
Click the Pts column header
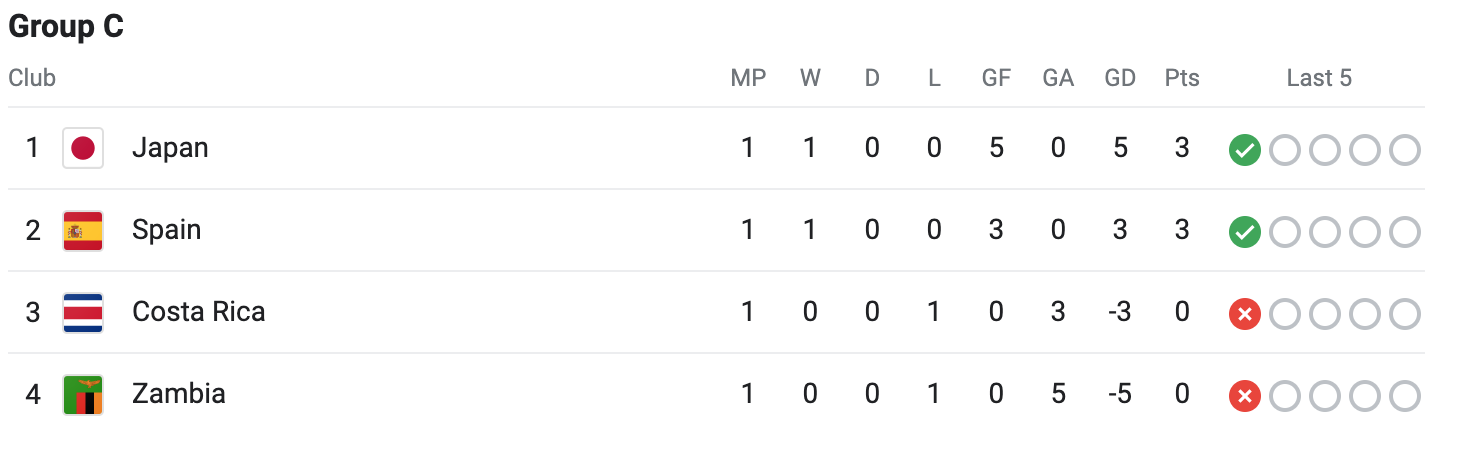pos(1181,78)
